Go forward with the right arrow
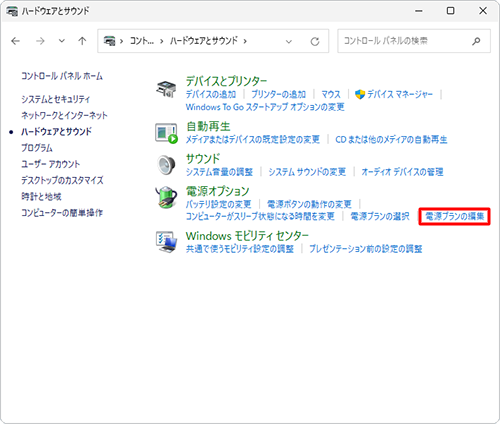Viewport: 500px width, 424px height. click(x=40, y=41)
